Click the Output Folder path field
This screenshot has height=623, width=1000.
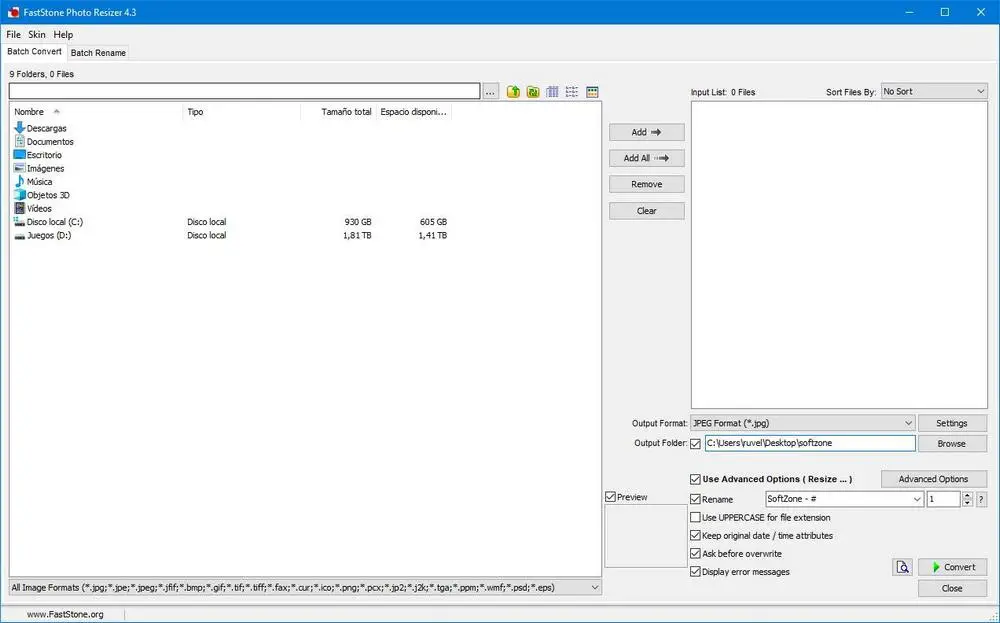pyautogui.click(x=810, y=443)
